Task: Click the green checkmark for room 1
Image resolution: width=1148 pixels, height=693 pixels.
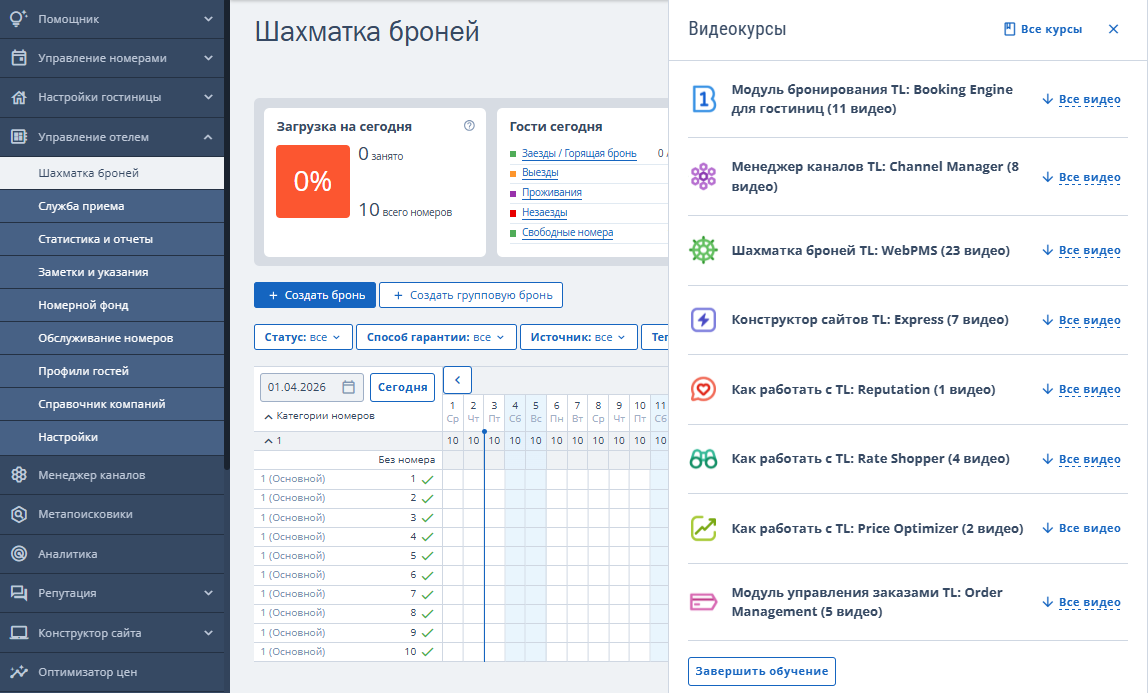Action: click(x=428, y=479)
